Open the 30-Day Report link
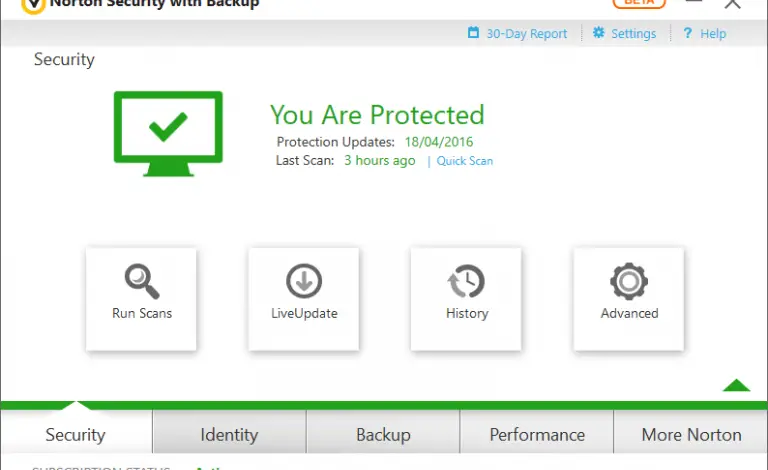 click(527, 34)
